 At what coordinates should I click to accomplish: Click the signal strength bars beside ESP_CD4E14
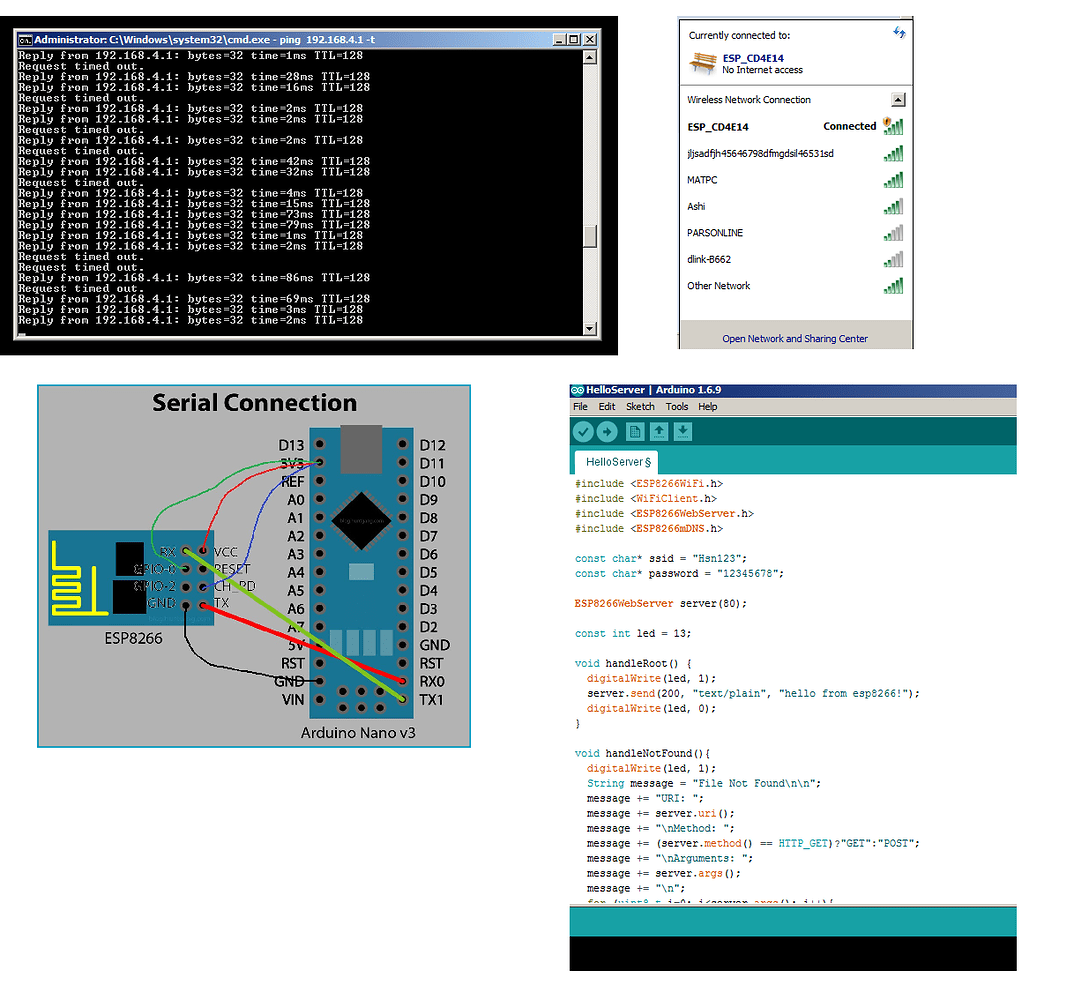coord(893,127)
